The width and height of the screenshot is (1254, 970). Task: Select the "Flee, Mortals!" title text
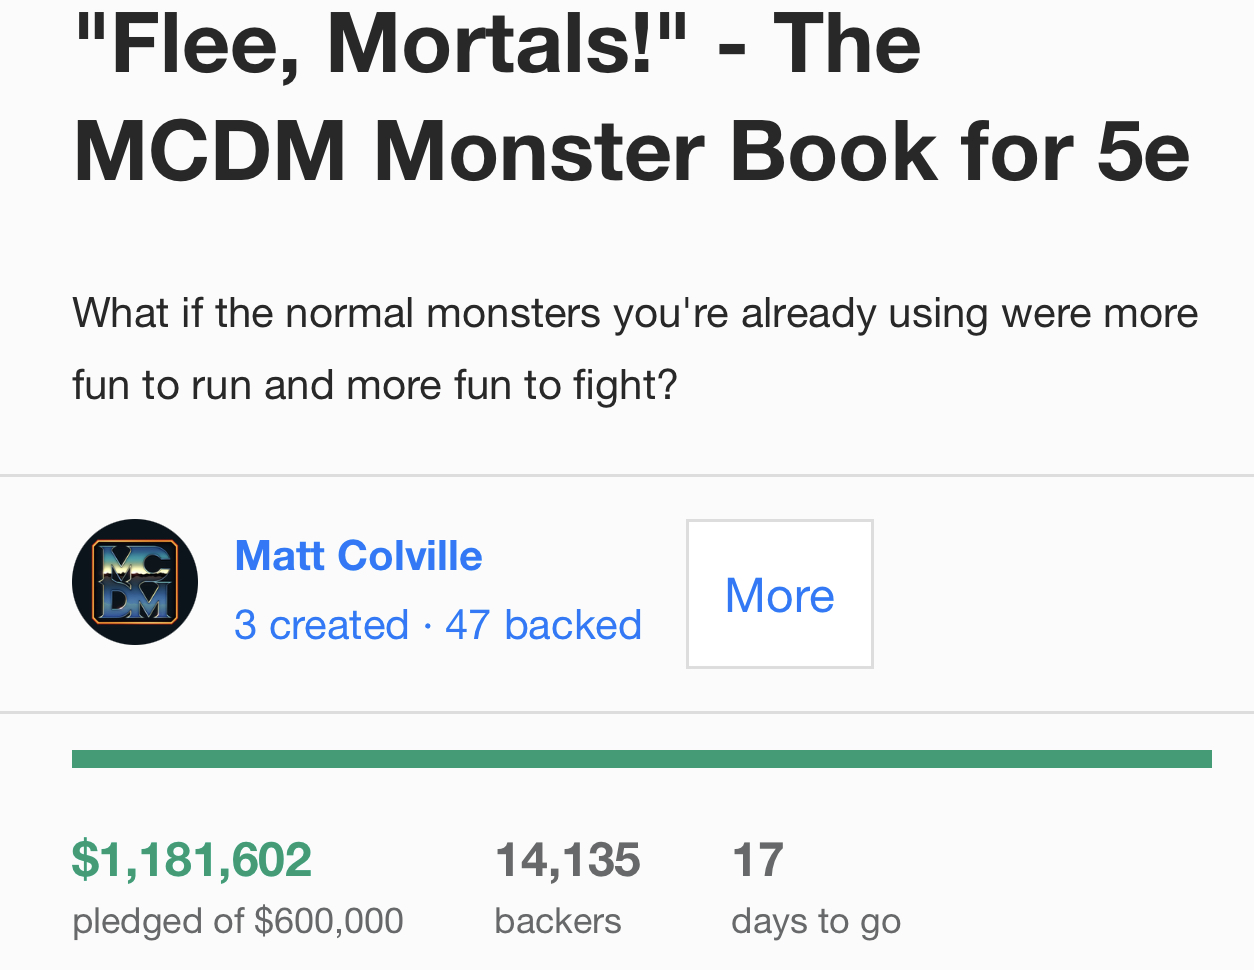[x=381, y=43]
